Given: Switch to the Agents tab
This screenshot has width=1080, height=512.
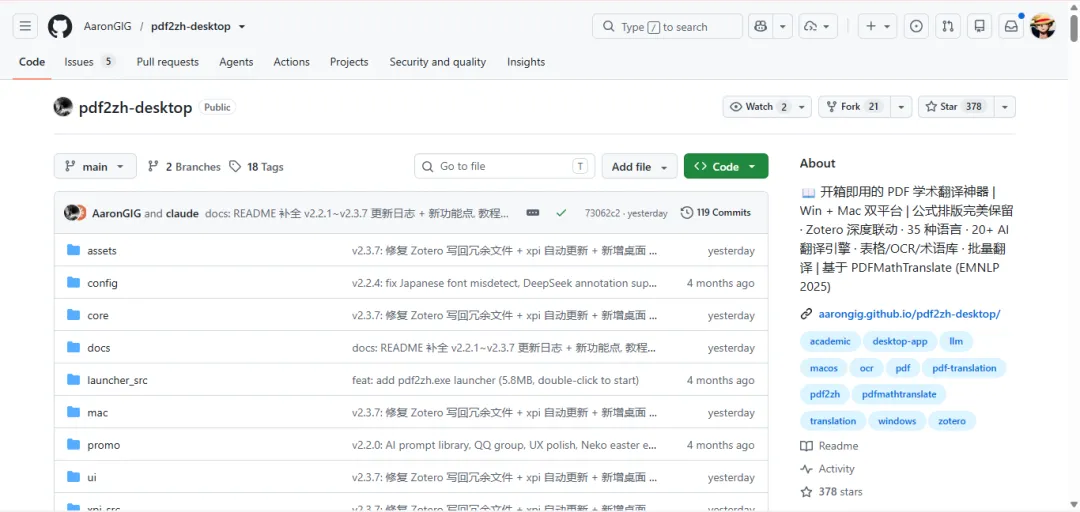Looking at the screenshot, I should pyautogui.click(x=236, y=62).
